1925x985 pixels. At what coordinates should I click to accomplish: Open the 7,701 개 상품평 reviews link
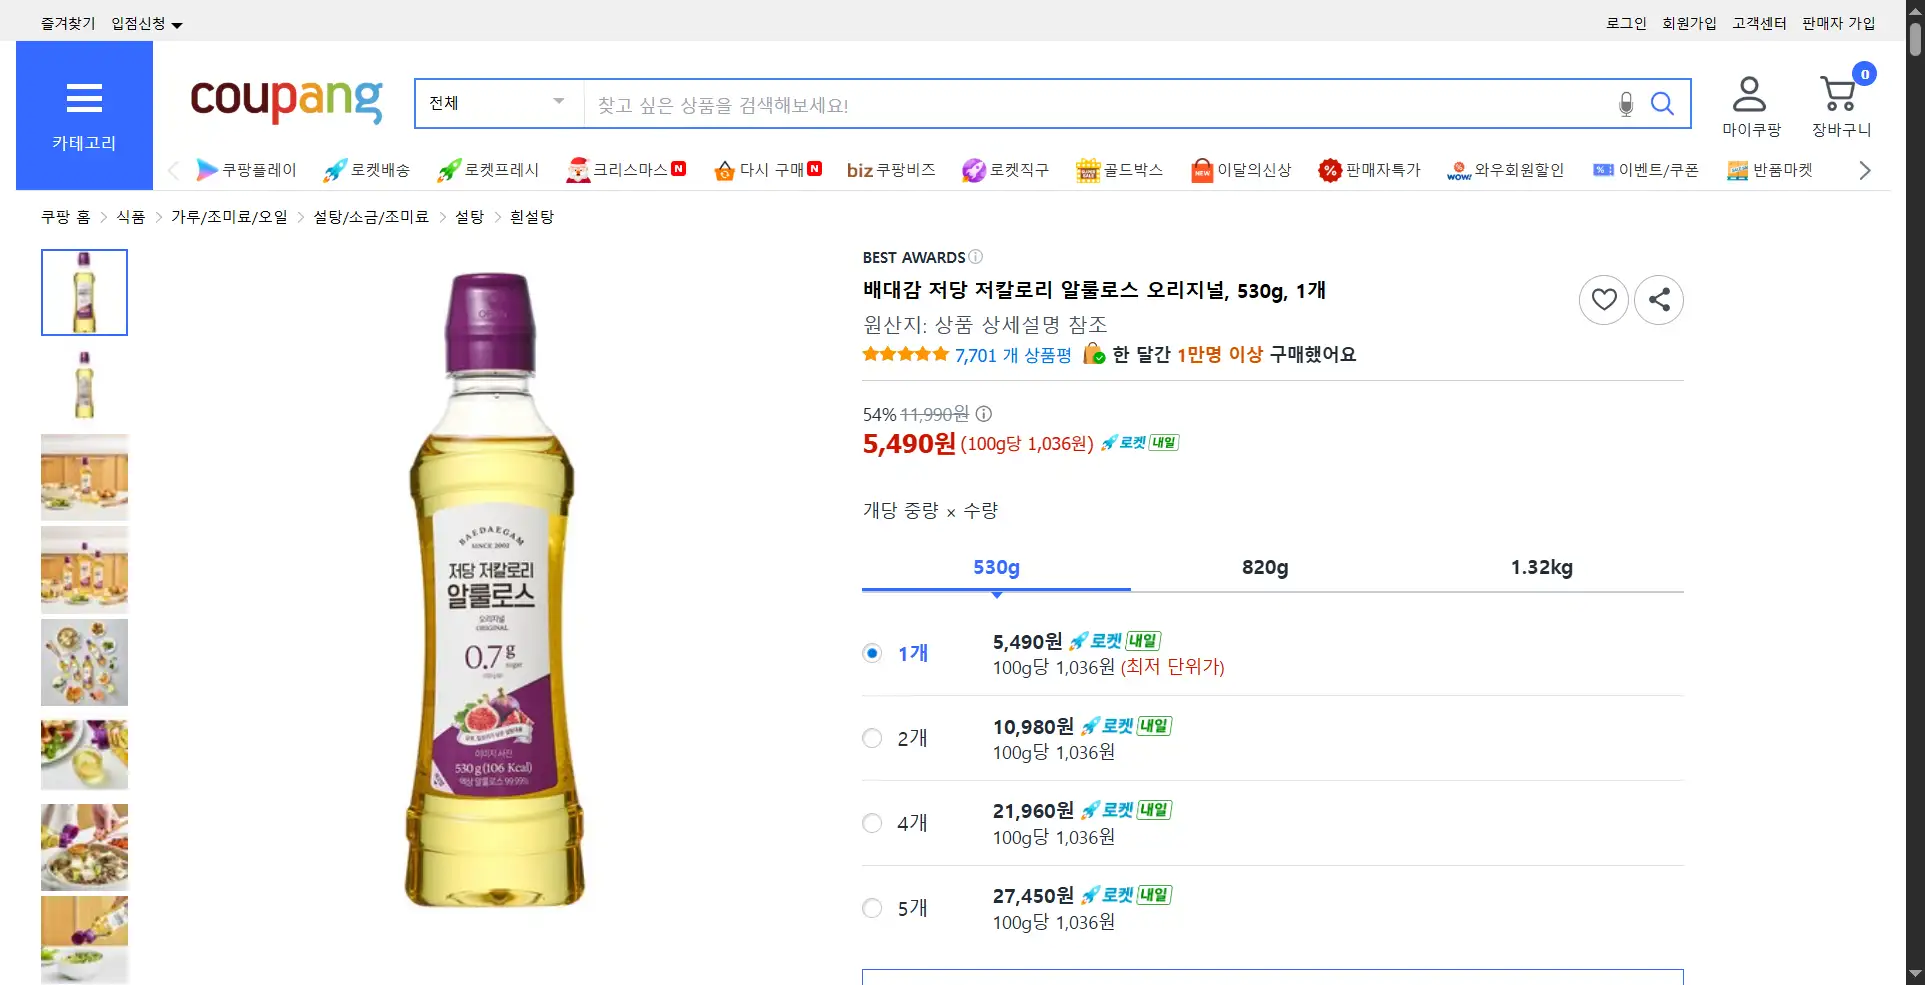click(x=1012, y=355)
